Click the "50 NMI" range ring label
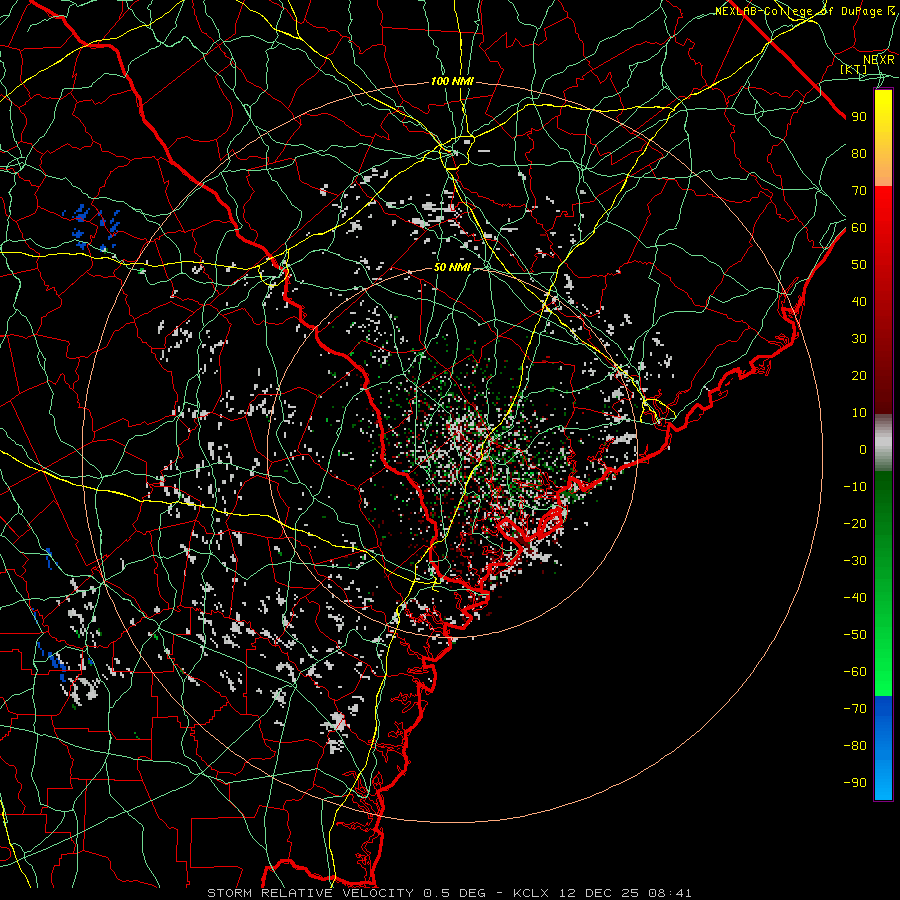The width and height of the screenshot is (900, 900). point(452,267)
